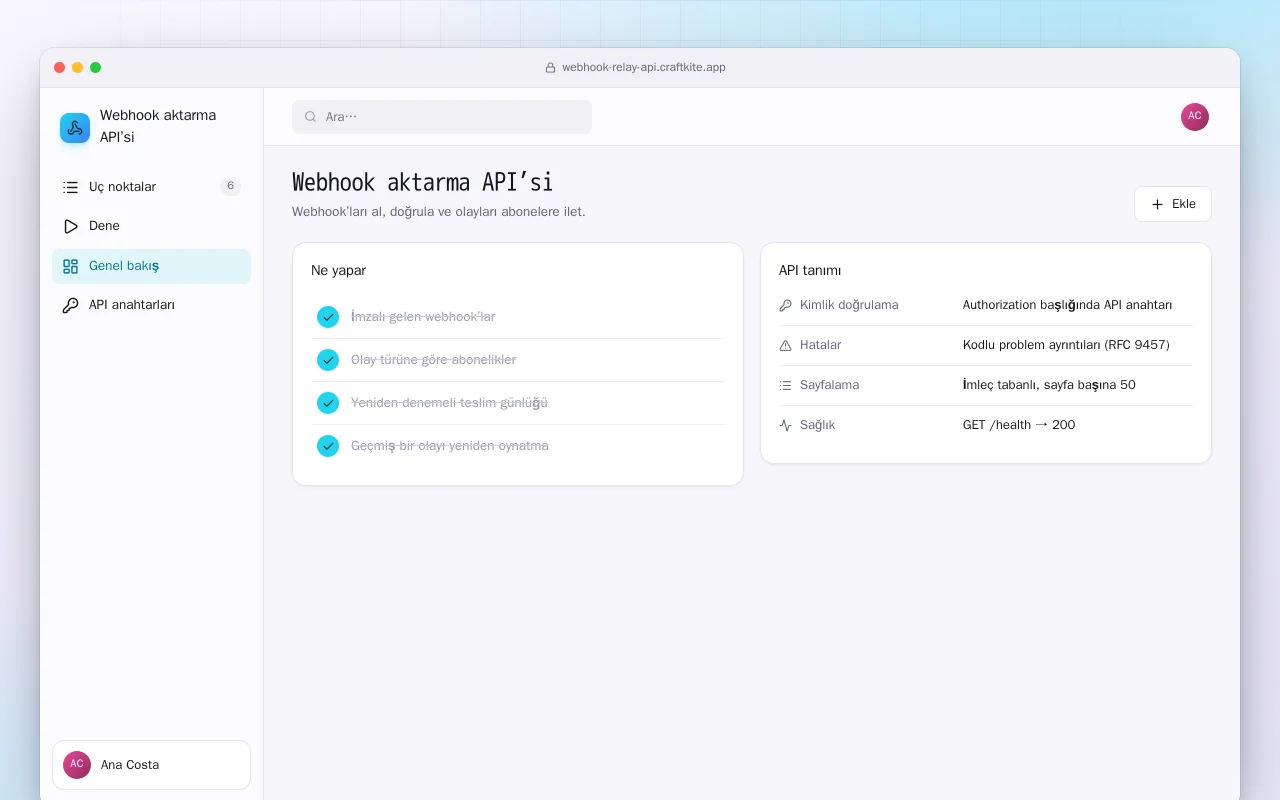The width and height of the screenshot is (1280, 800).
Task: Click the search magnifier icon
Action: coord(311,117)
